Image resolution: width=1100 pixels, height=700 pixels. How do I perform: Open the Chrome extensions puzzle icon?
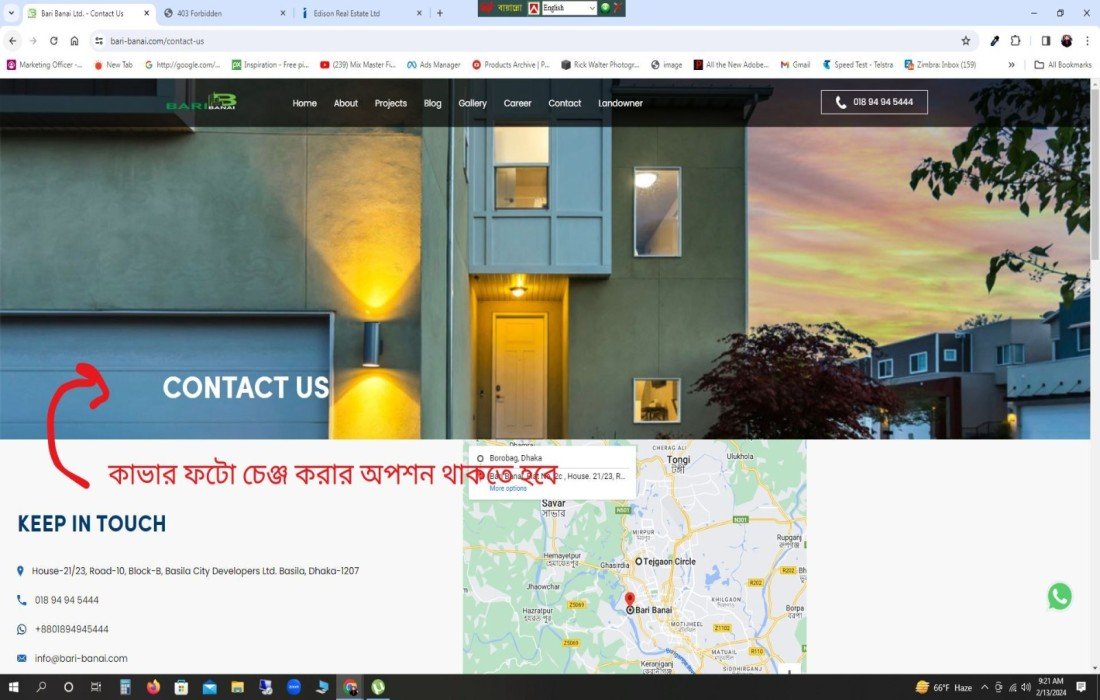pyautogui.click(x=1016, y=41)
